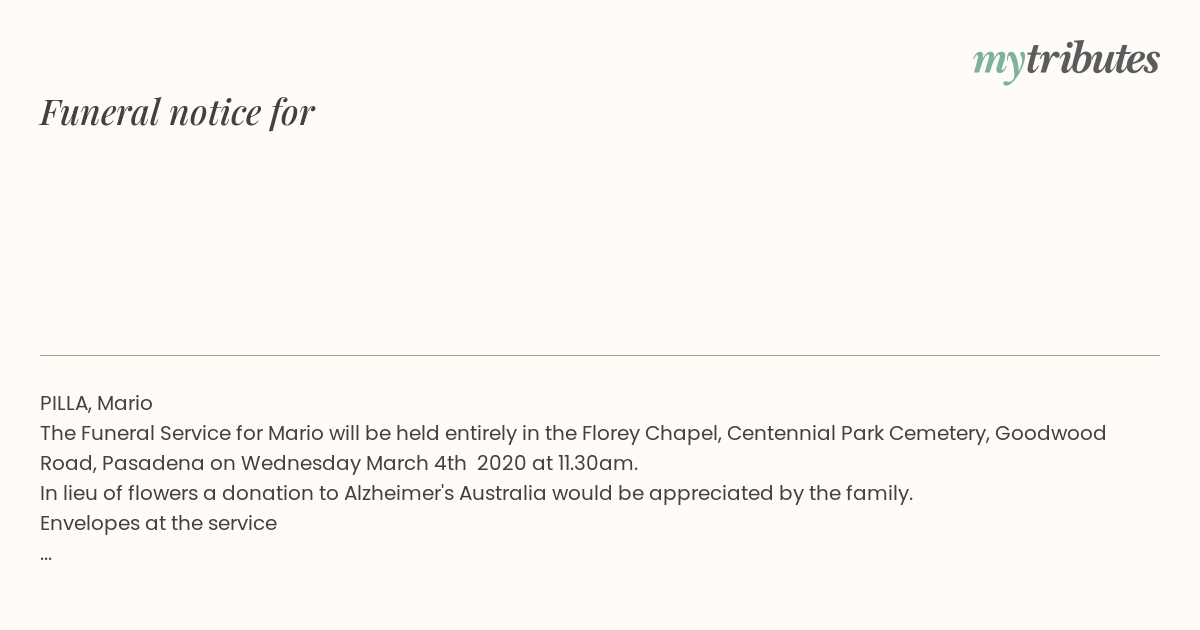Click the mytributes logo
The image size is (1200, 630).
coord(1066,60)
